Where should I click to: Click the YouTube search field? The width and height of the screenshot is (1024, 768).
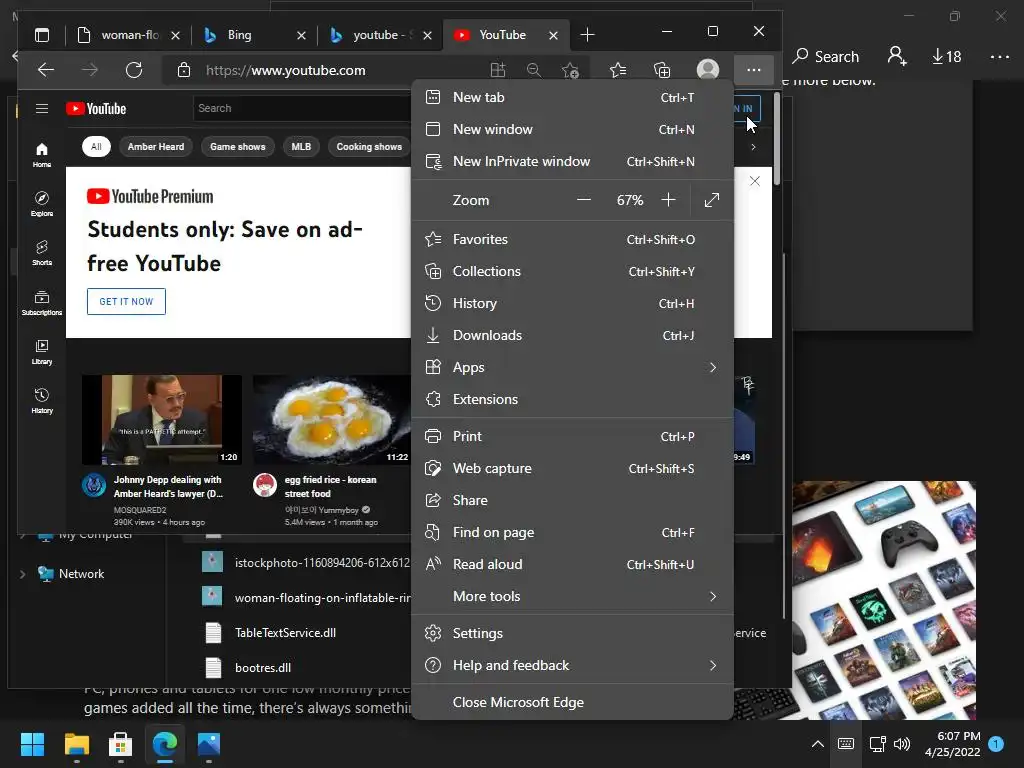[302, 108]
